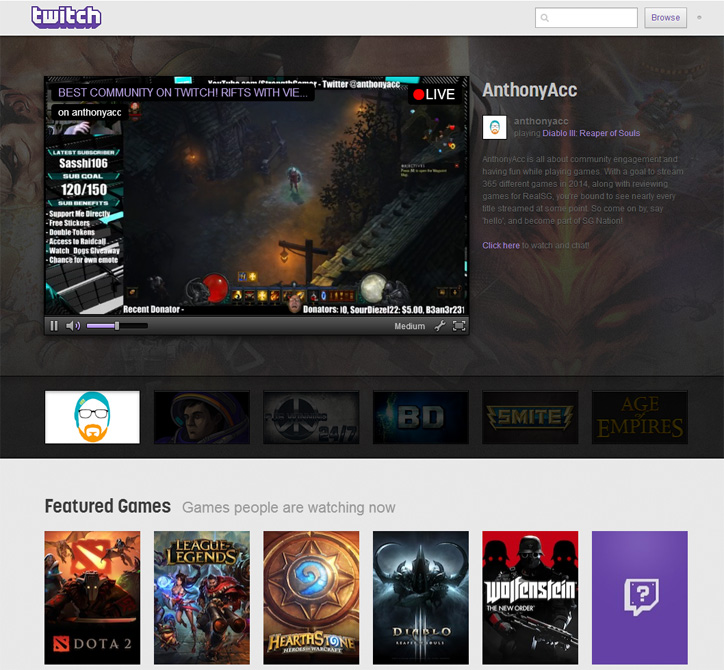
Task: Open the Diablo game cover
Action: [421, 598]
